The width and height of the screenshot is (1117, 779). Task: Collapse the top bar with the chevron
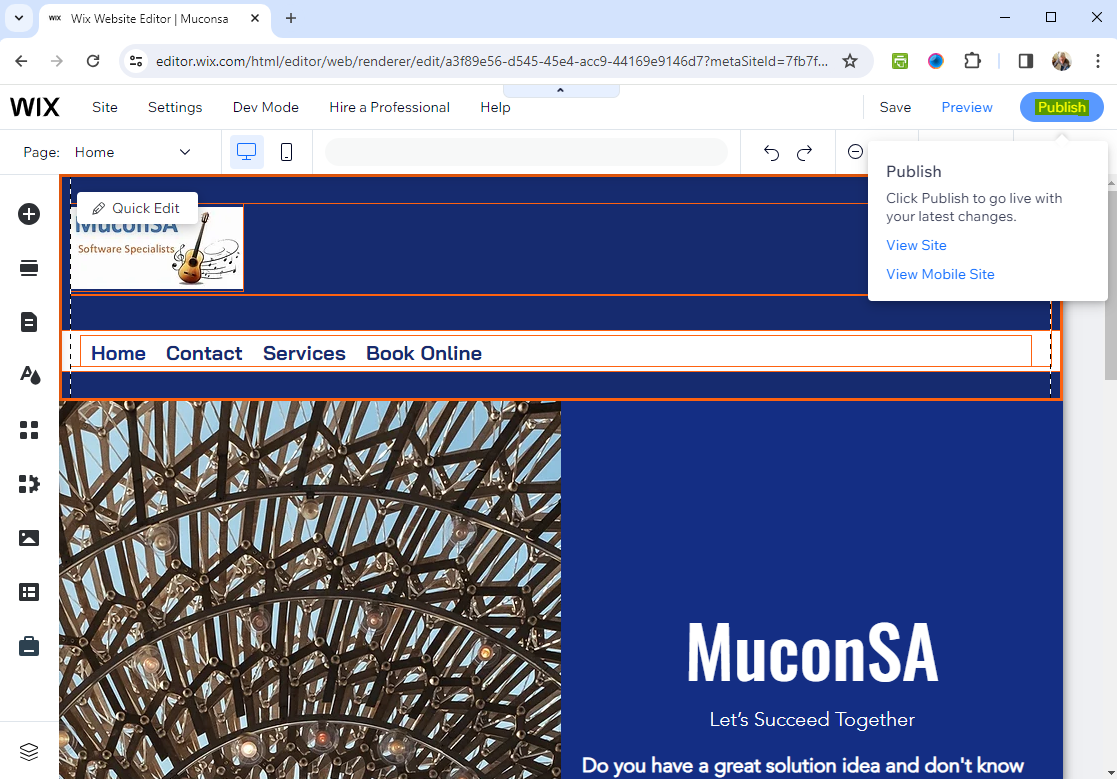(561, 90)
